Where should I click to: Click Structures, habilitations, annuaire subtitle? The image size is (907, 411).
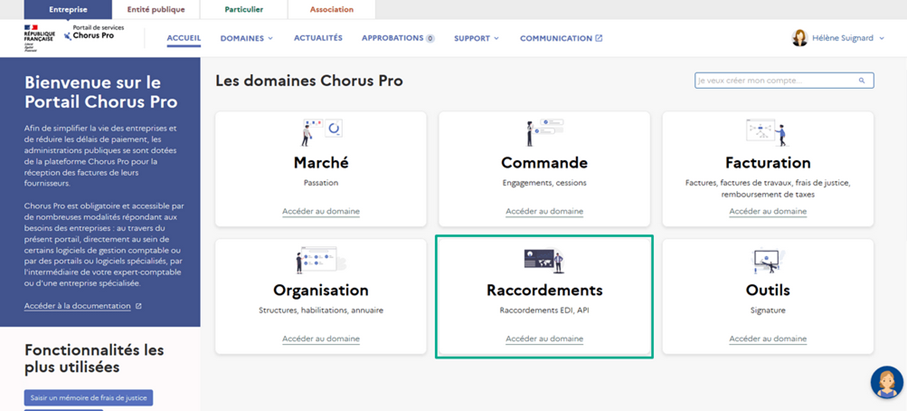[x=321, y=310]
